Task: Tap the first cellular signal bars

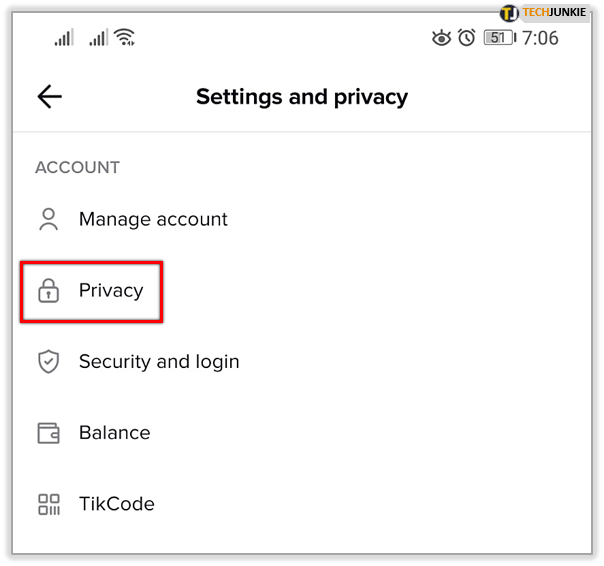Action: point(64,38)
